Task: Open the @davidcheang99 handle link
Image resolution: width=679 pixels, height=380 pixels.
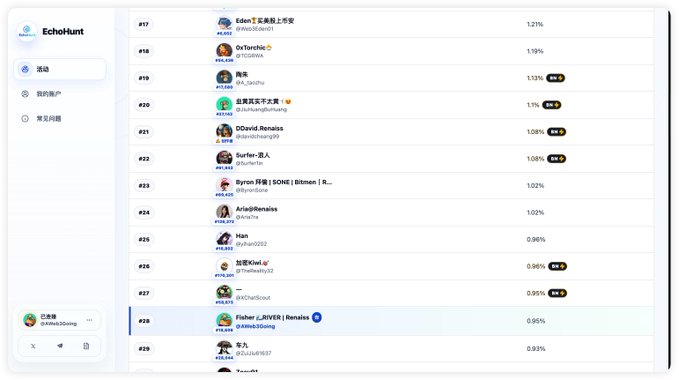Action: [257, 136]
